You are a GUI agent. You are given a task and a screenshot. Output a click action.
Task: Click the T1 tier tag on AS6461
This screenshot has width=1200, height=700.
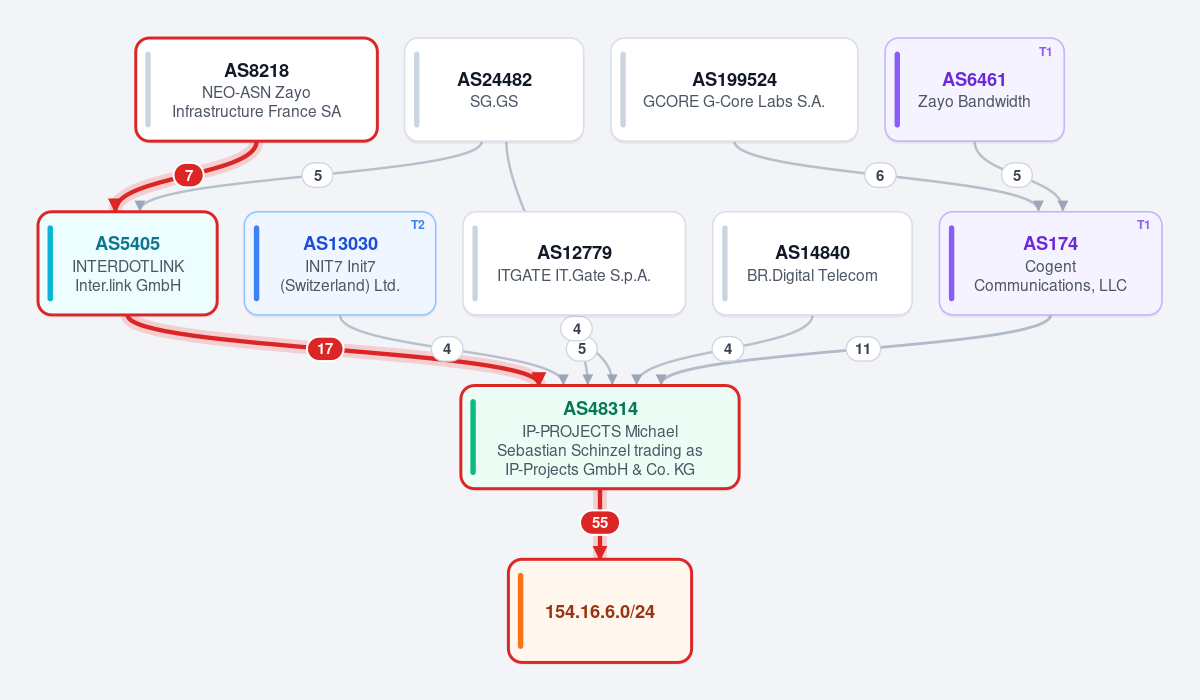[1045, 51]
